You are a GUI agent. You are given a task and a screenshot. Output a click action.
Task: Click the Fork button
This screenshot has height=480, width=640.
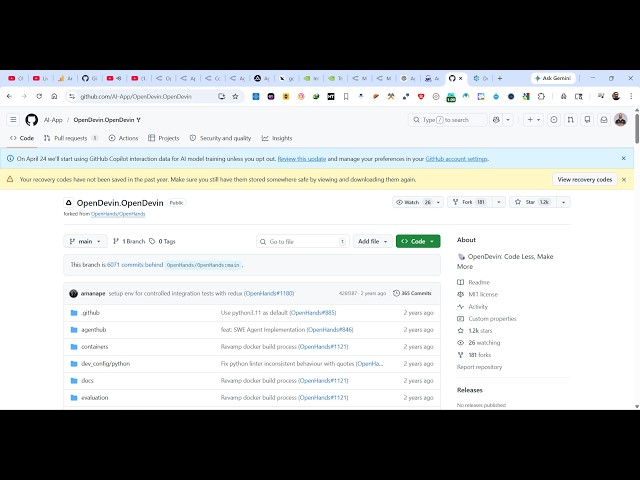(x=469, y=202)
